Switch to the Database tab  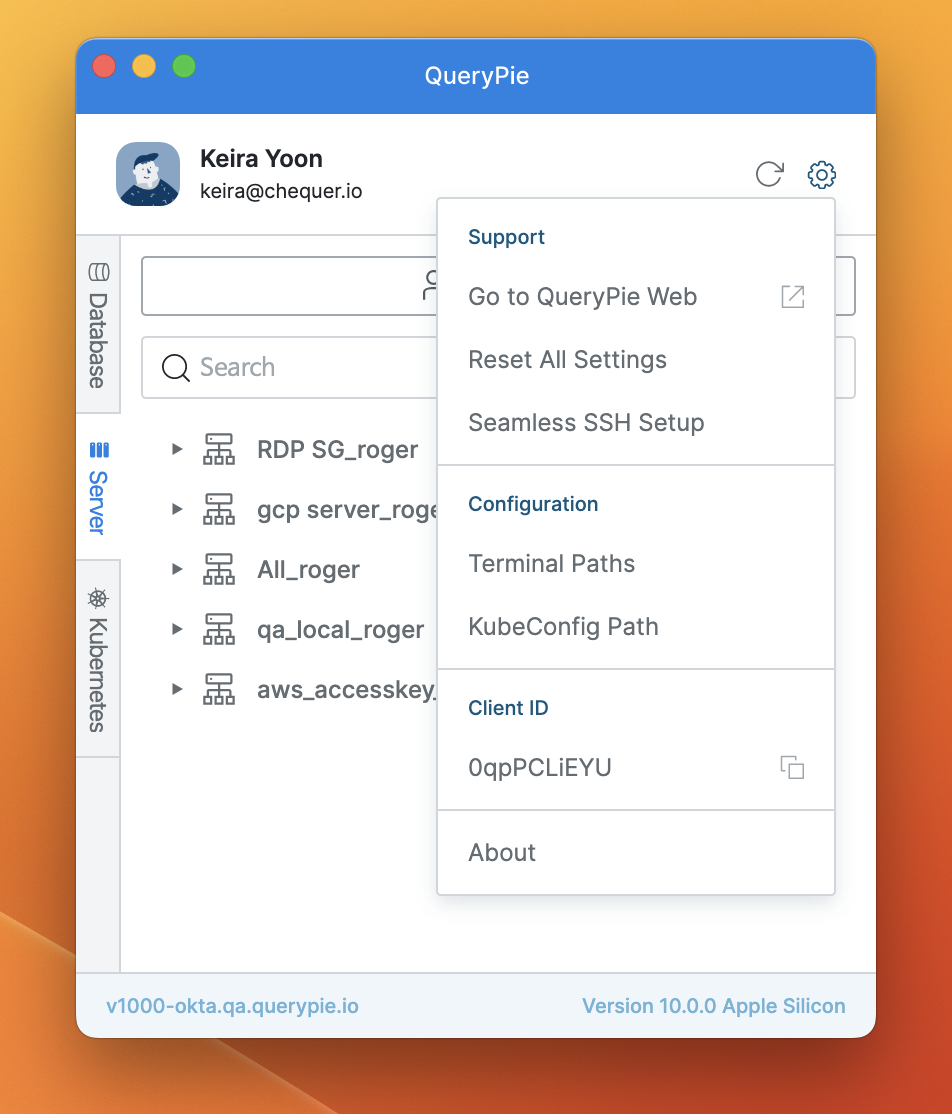click(98, 326)
